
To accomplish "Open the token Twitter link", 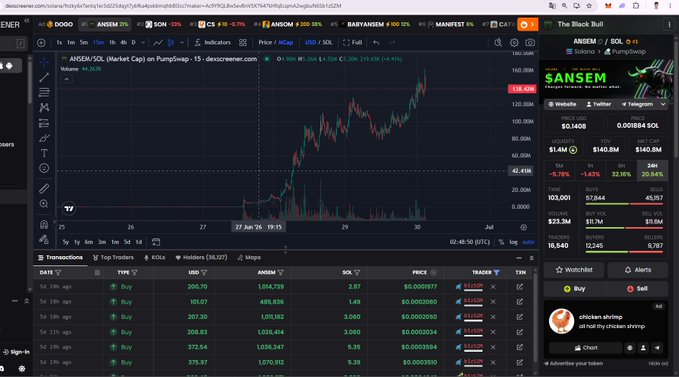I will coord(598,104).
